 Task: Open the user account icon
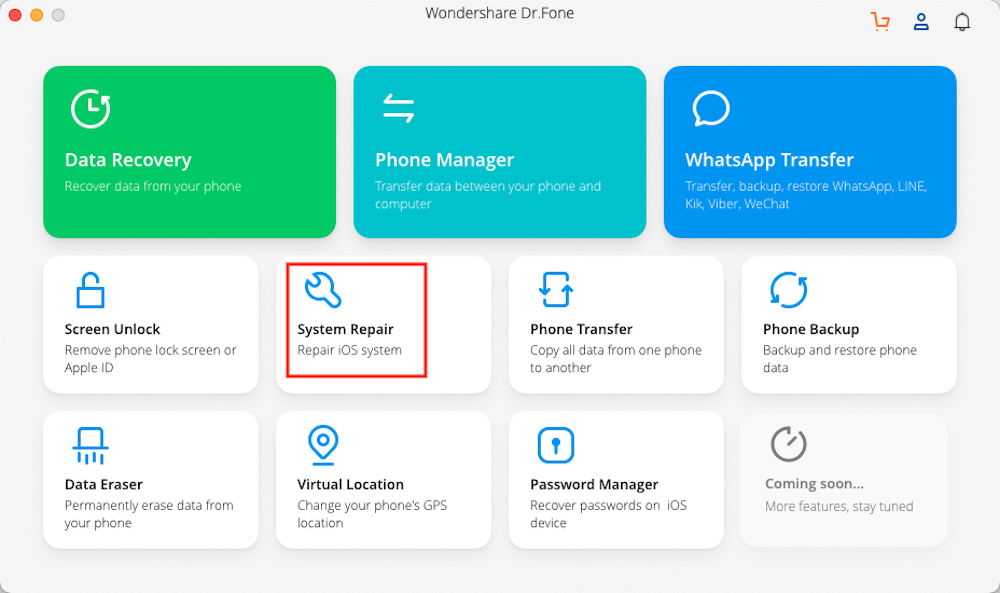click(x=921, y=22)
